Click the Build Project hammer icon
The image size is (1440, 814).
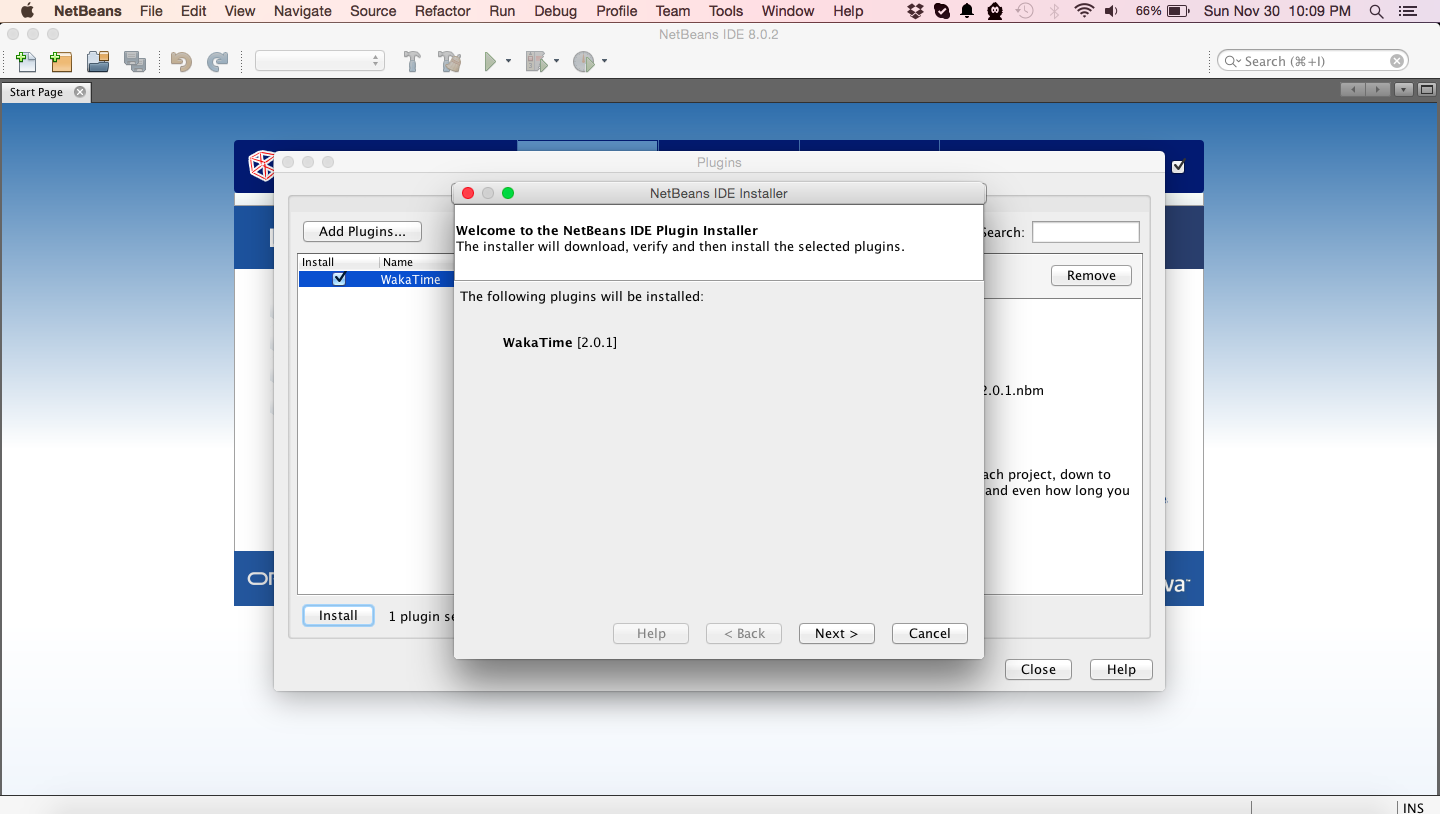(412, 62)
